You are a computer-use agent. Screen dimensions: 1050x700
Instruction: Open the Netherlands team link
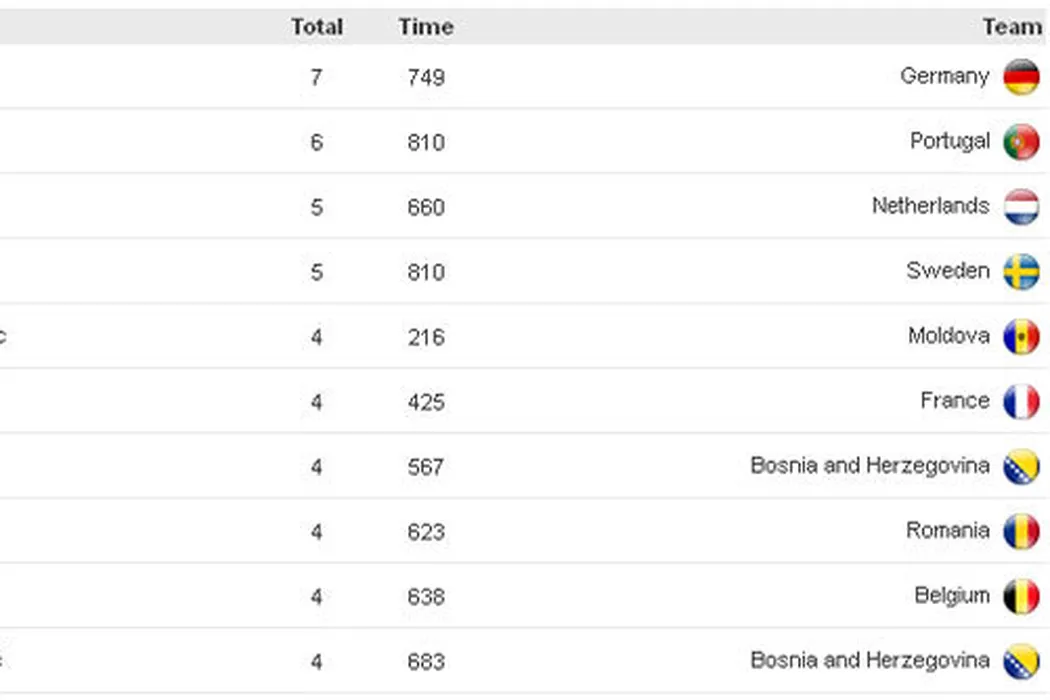[x=930, y=206]
